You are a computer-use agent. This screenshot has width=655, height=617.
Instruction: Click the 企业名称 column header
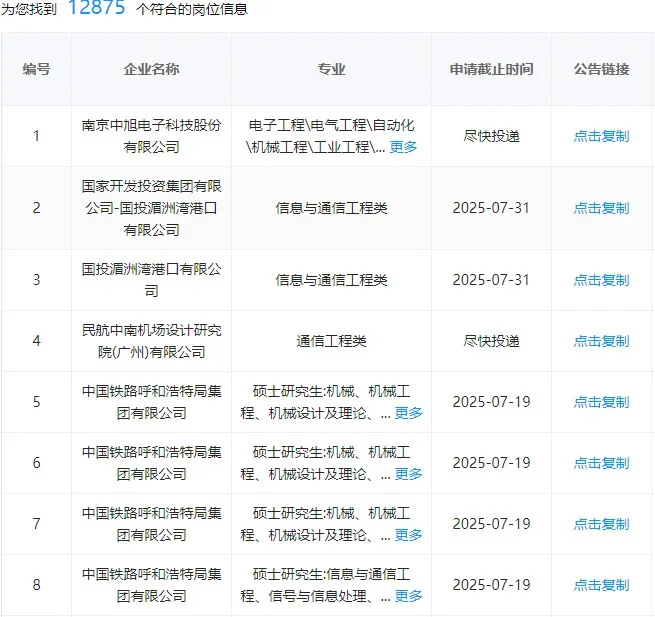(151, 69)
